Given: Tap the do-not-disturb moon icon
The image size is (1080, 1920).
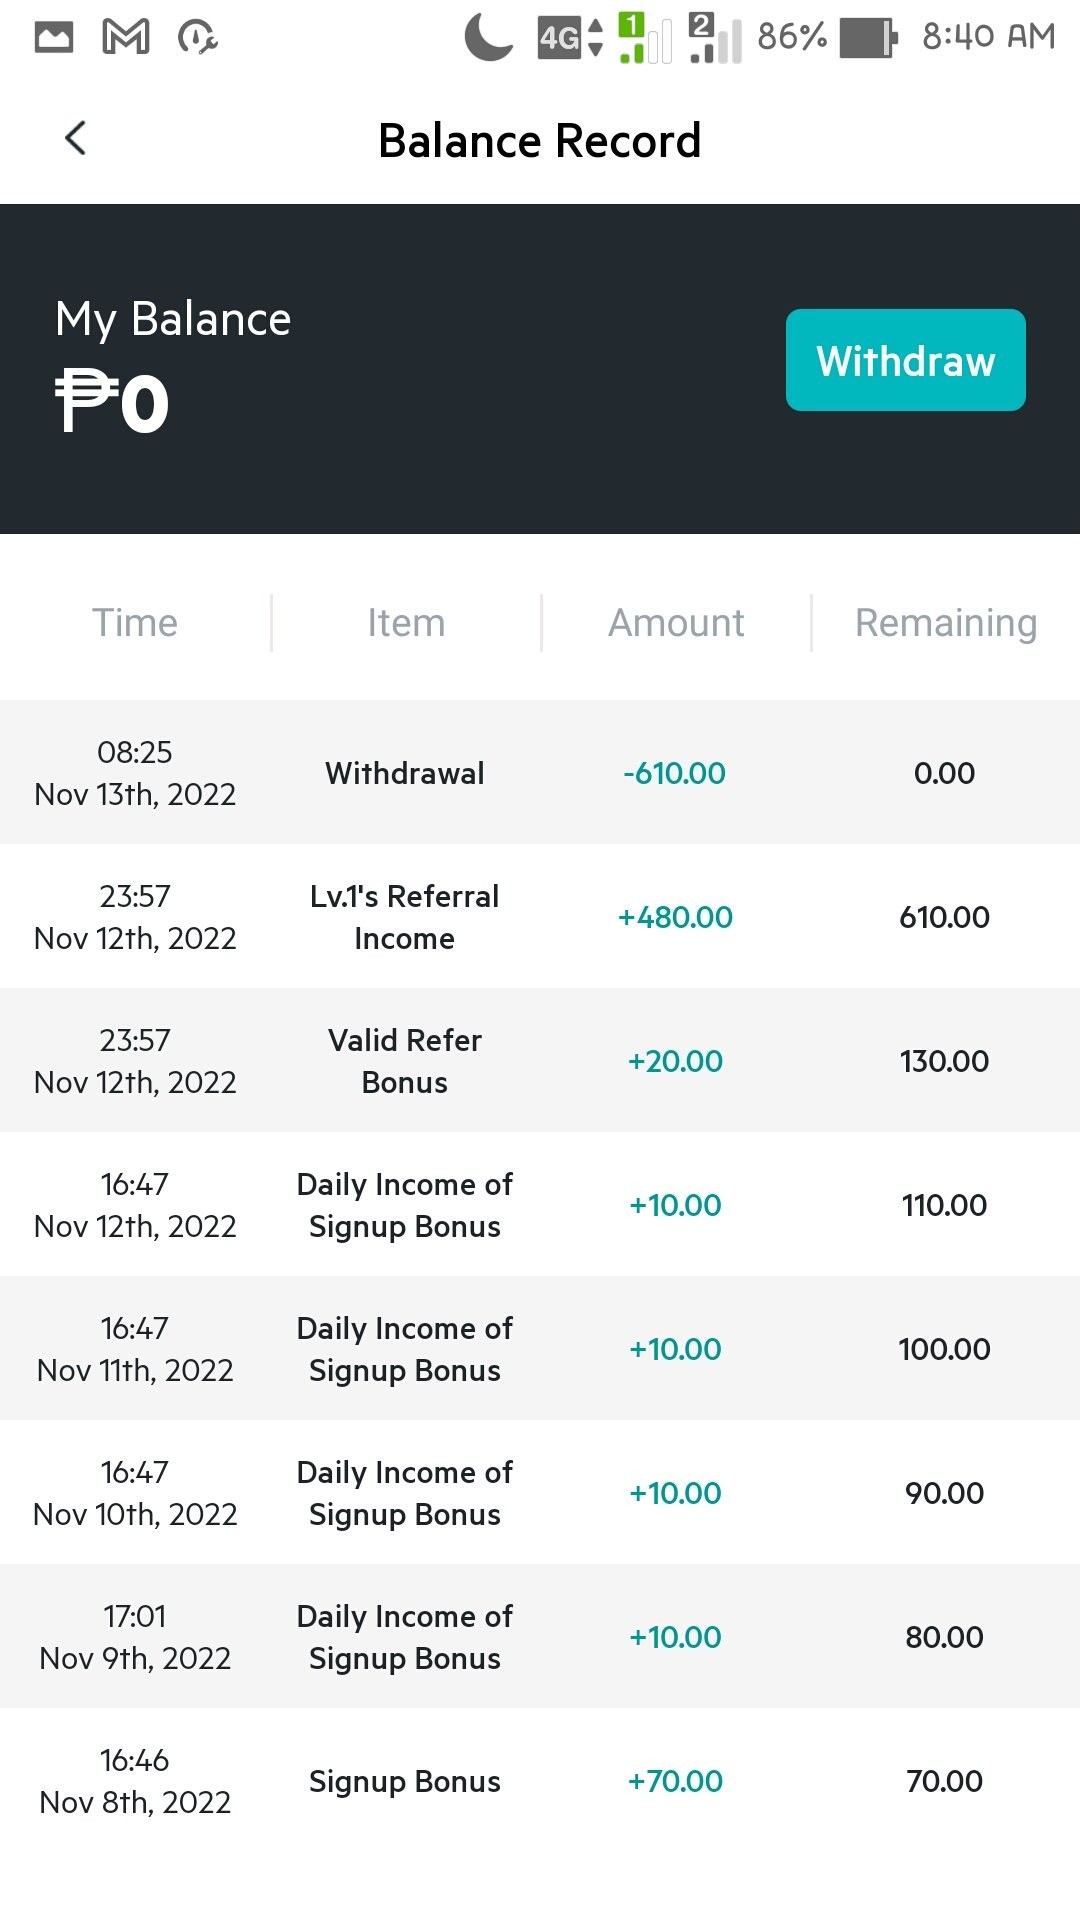Looking at the screenshot, I should tap(489, 37).
